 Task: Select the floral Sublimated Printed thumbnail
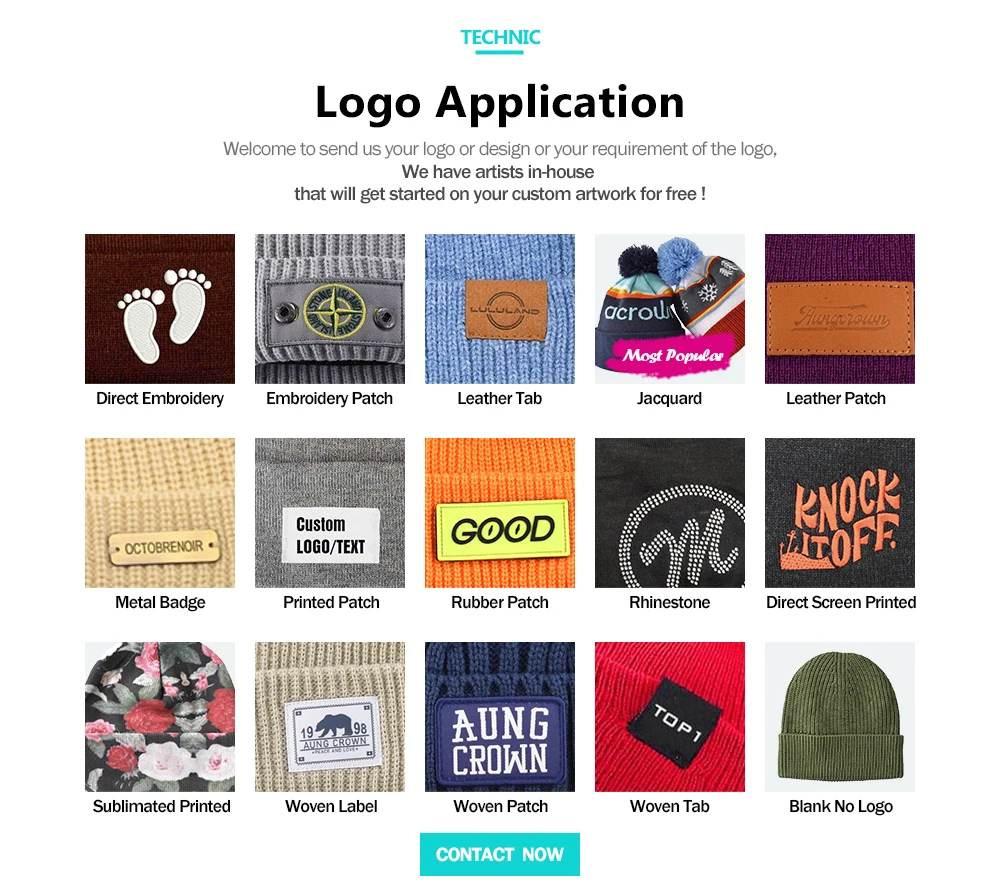(159, 717)
